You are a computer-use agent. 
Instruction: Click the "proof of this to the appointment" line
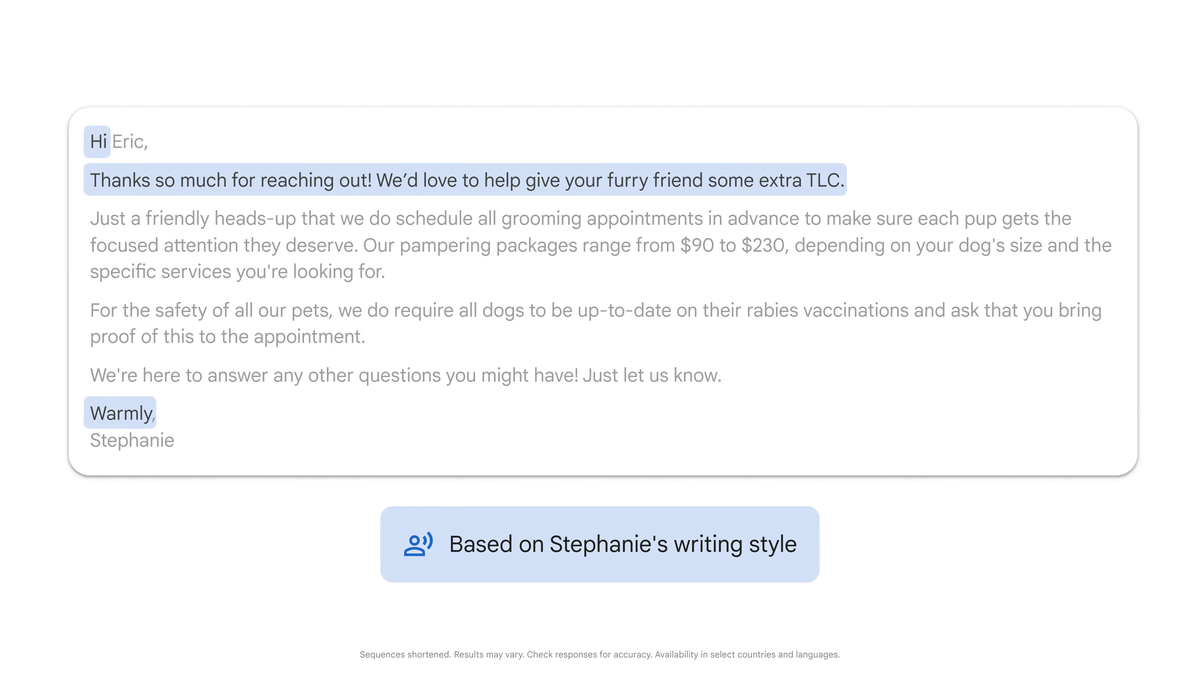click(x=228, y=337)
